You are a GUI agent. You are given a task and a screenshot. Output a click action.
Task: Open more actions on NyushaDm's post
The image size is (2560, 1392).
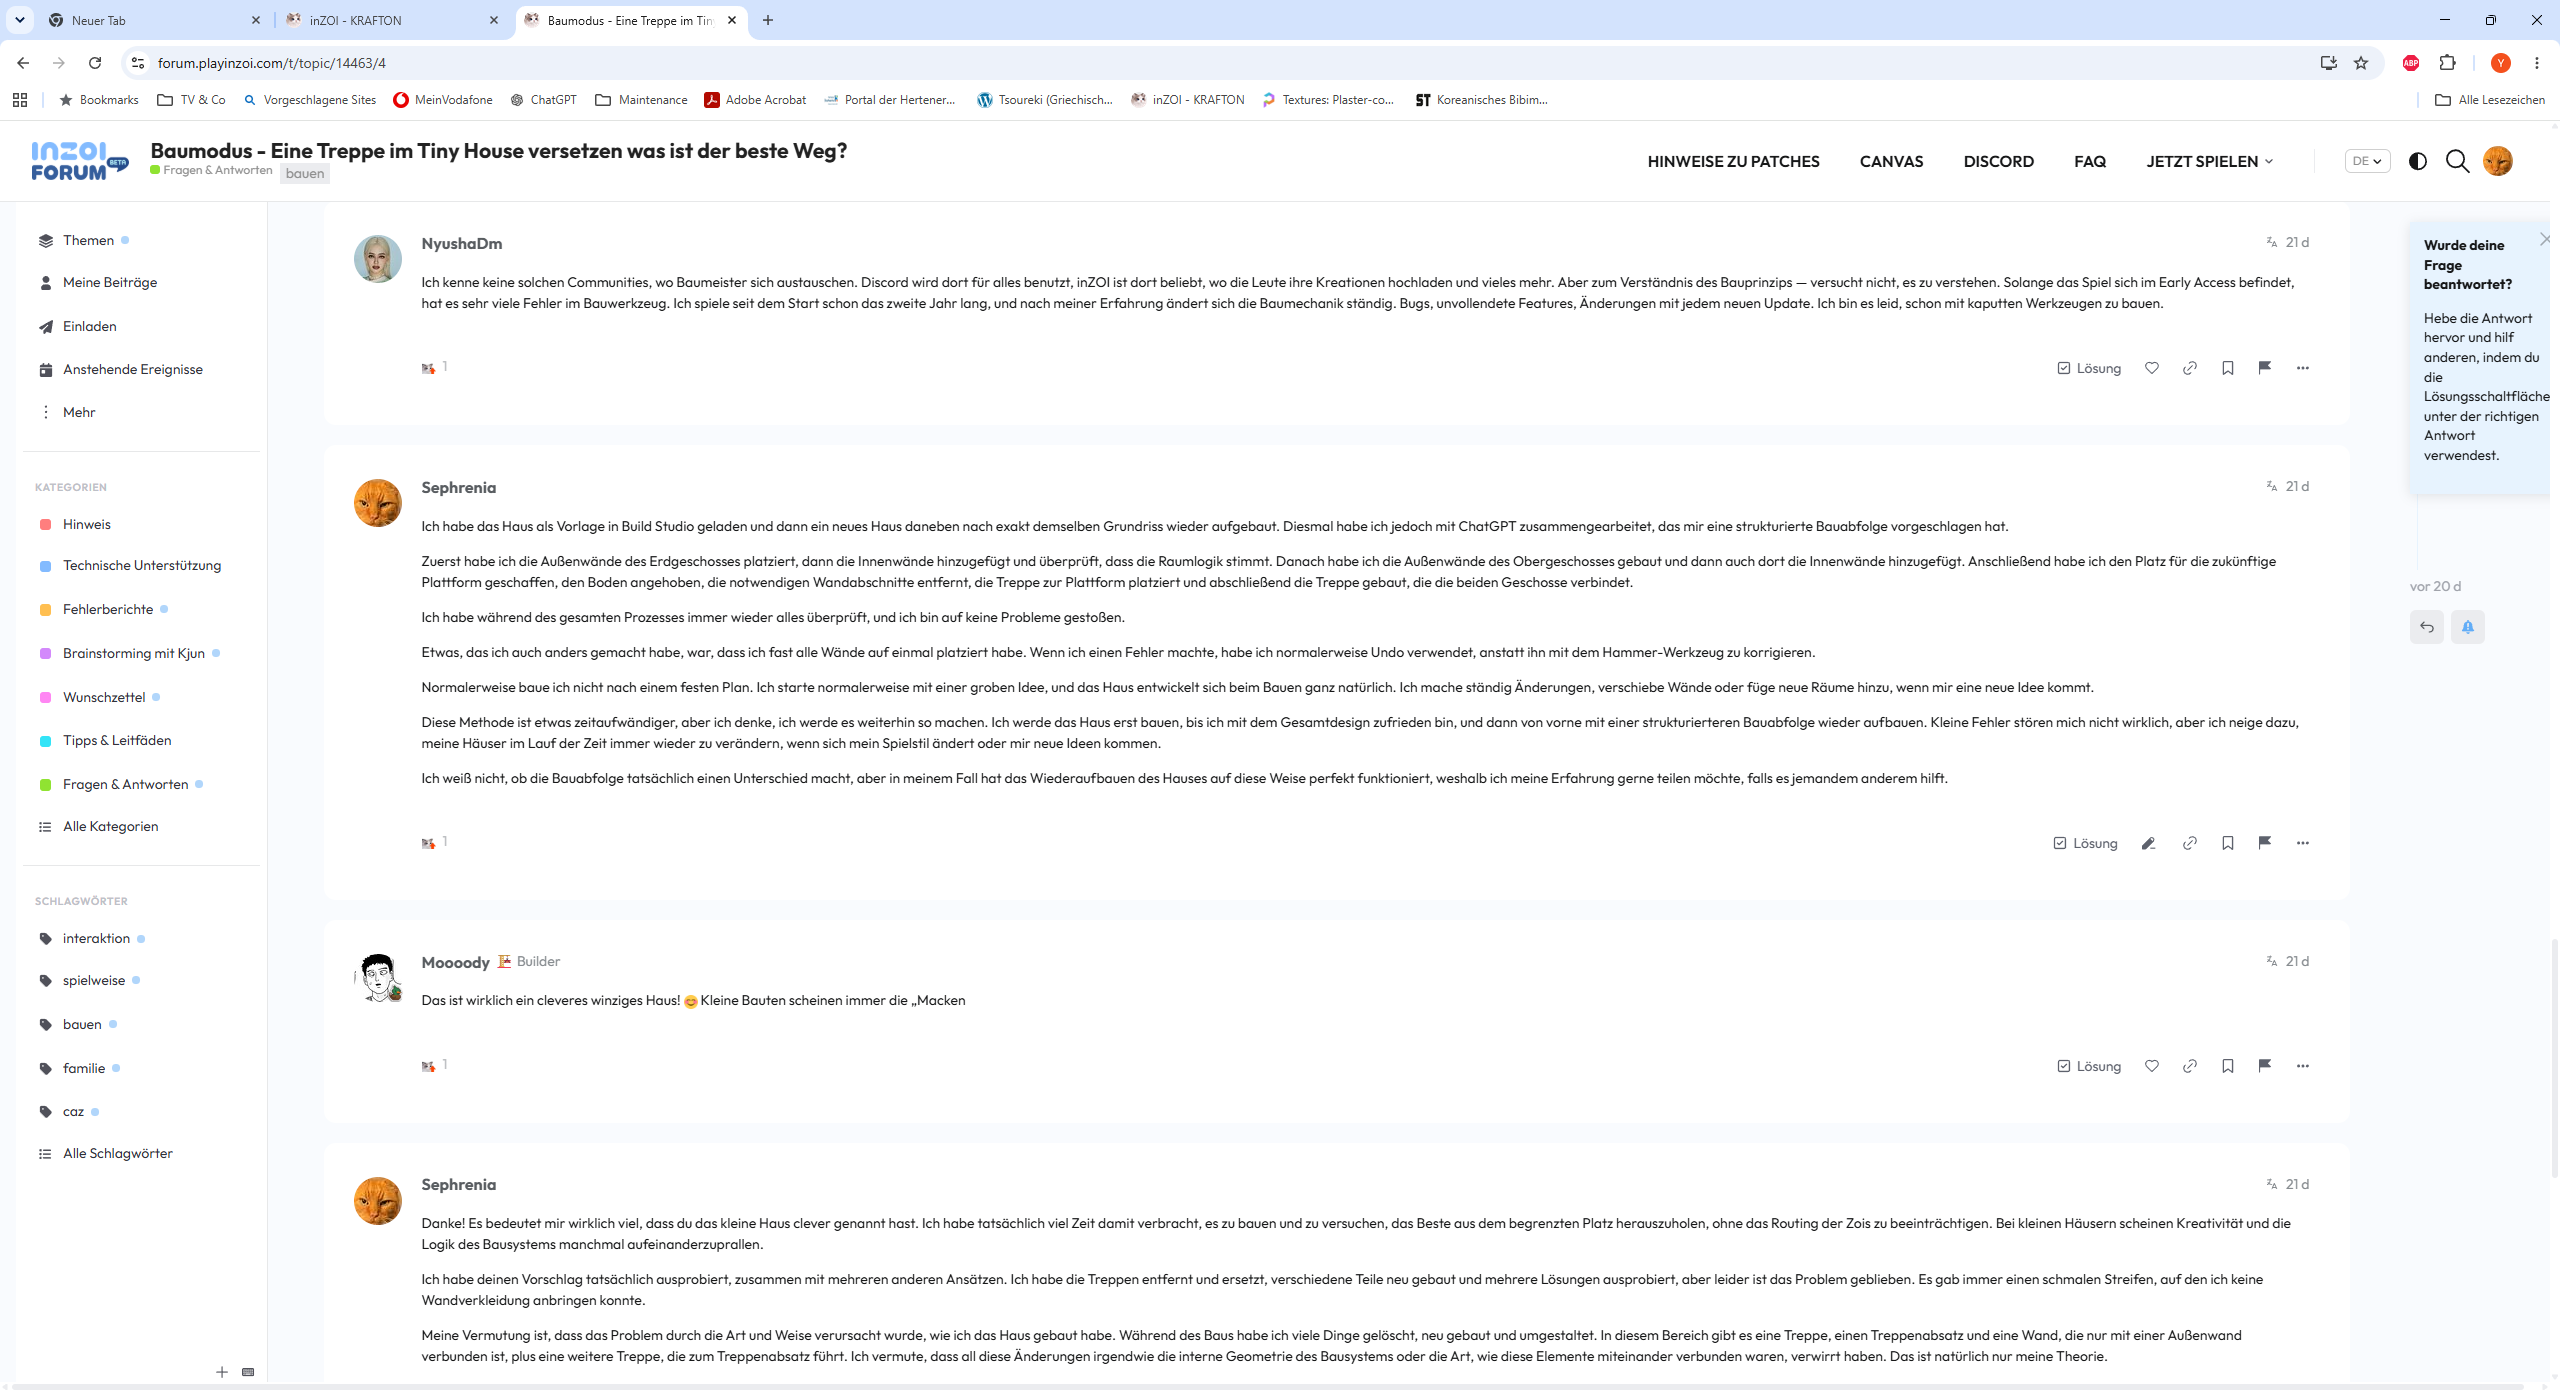2303,368
